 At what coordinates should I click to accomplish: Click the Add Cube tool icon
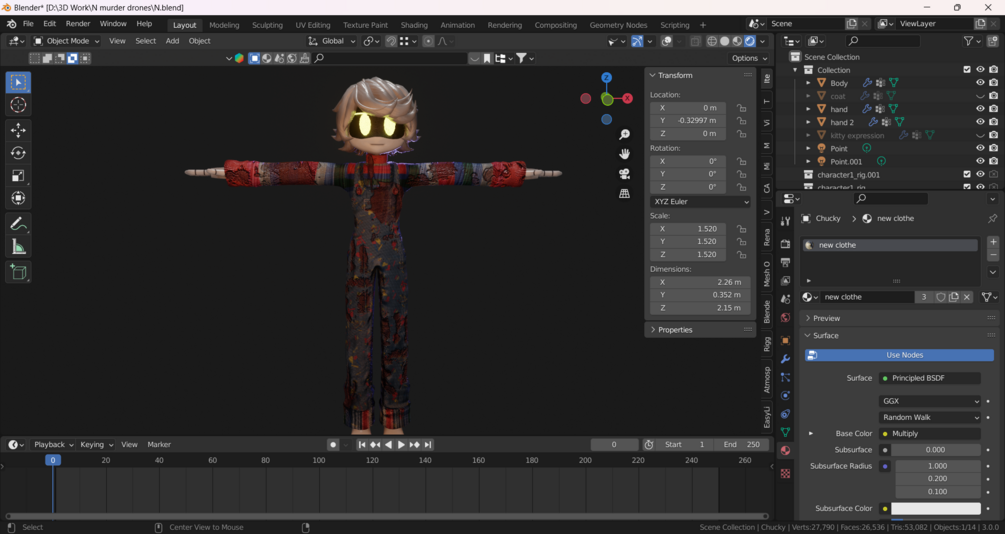(x=18, y=272)
